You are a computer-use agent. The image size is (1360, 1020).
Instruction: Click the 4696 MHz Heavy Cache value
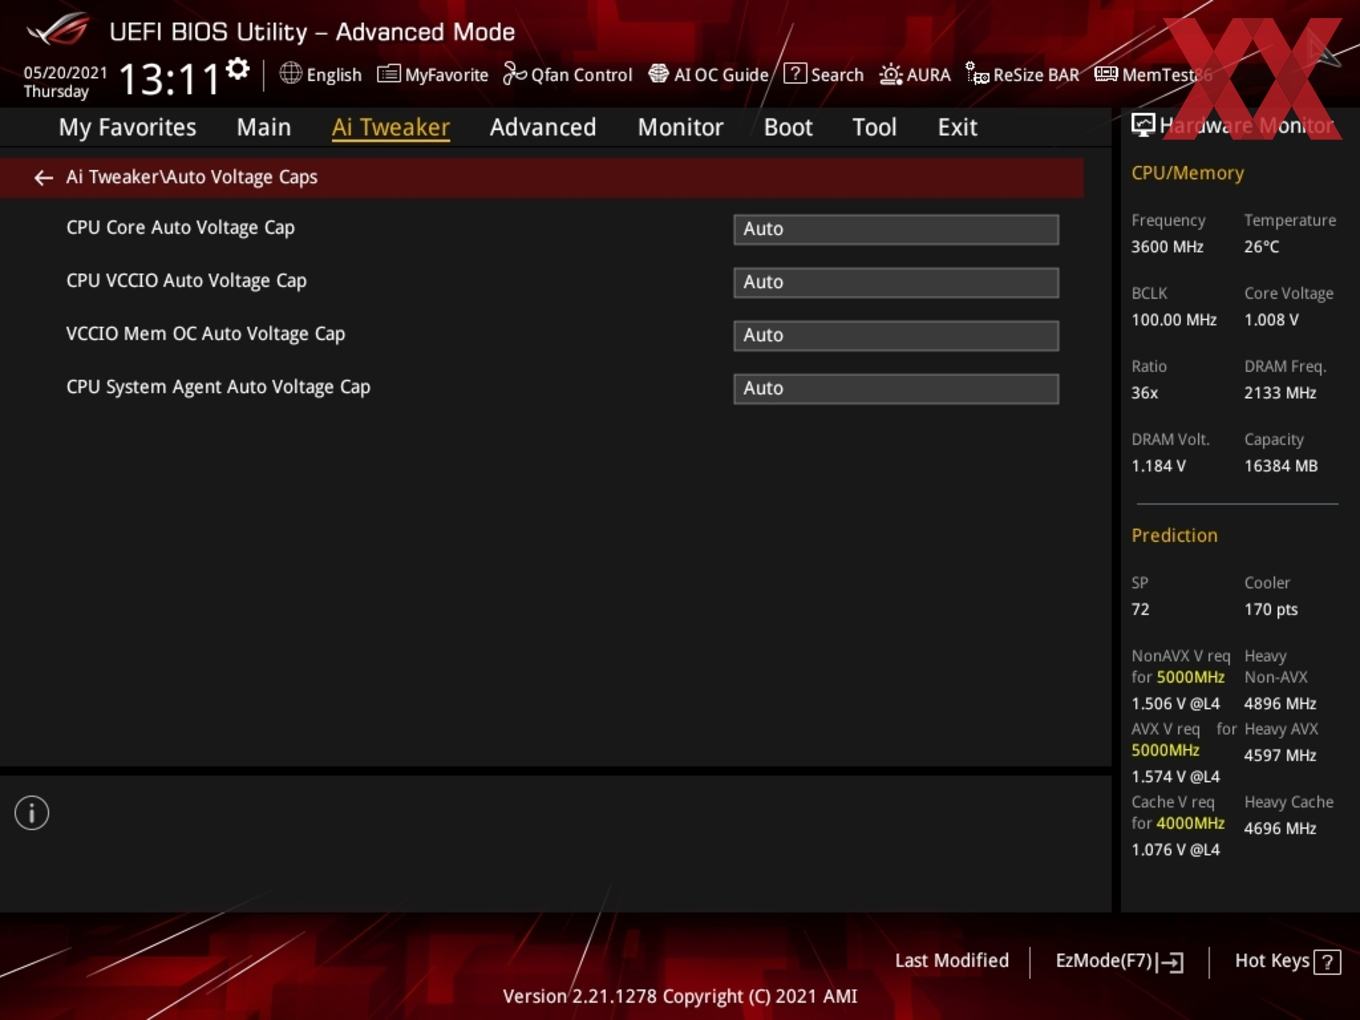point(1280,829)
